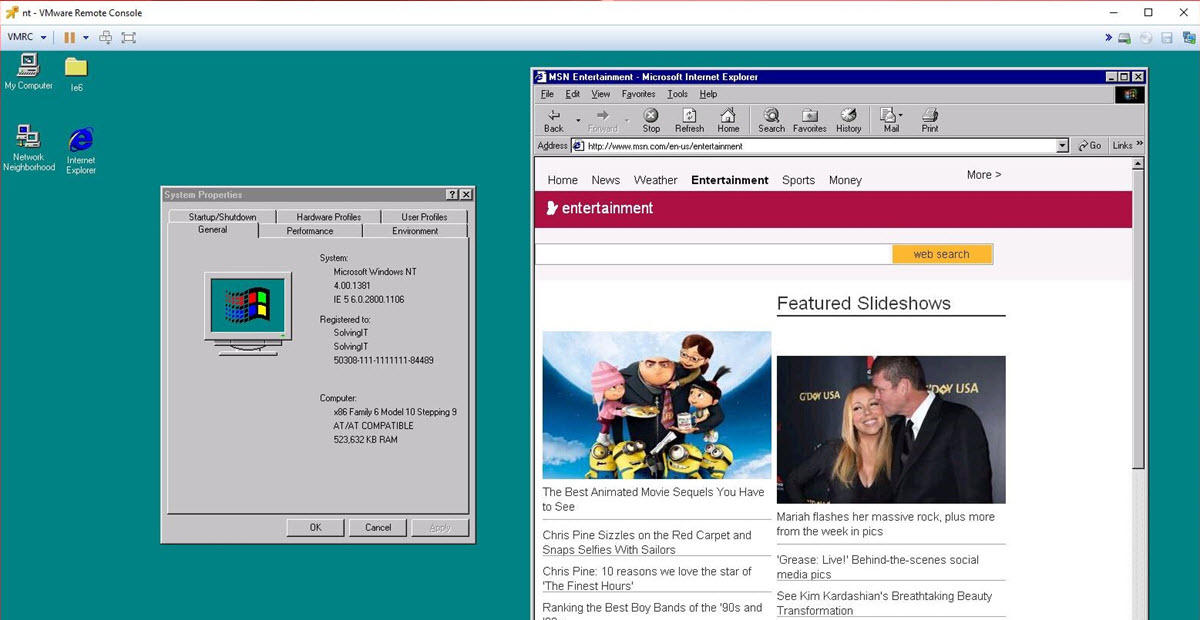
Task: Switch to the Performance tab
Action: coord(310,231)
